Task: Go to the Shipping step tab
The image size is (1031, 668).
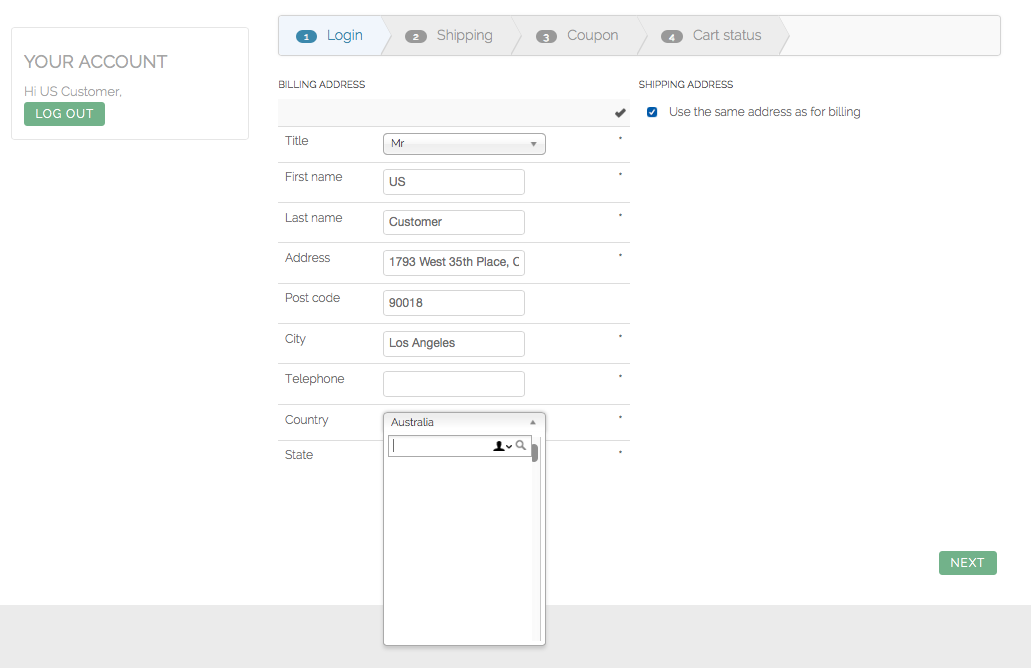Action: (x=464, y=35)
